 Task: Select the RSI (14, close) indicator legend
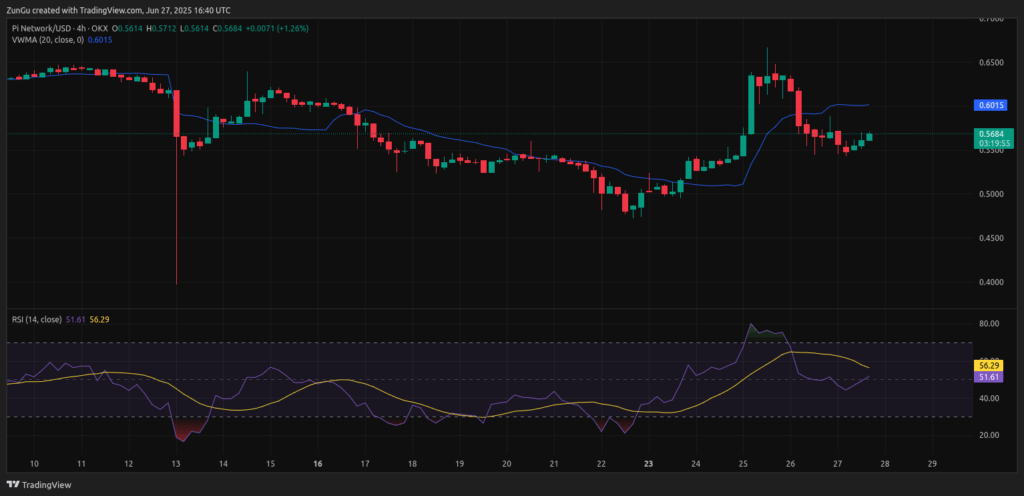[x=37, y=319]
